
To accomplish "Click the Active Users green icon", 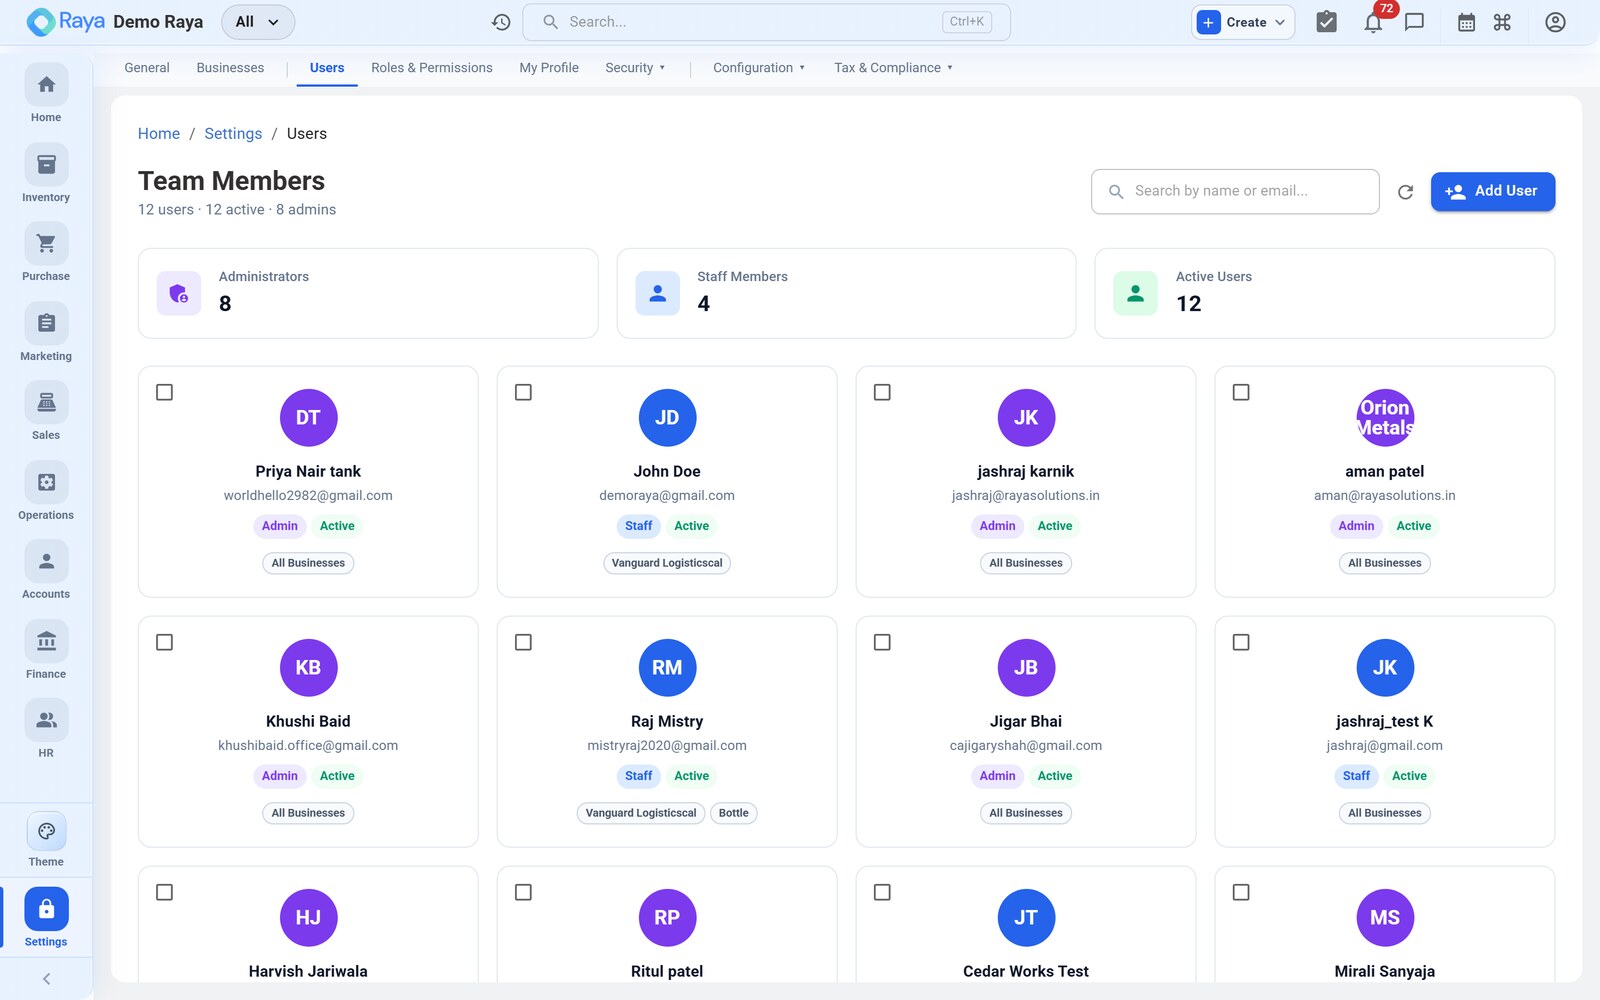I will coord(1136,293).
